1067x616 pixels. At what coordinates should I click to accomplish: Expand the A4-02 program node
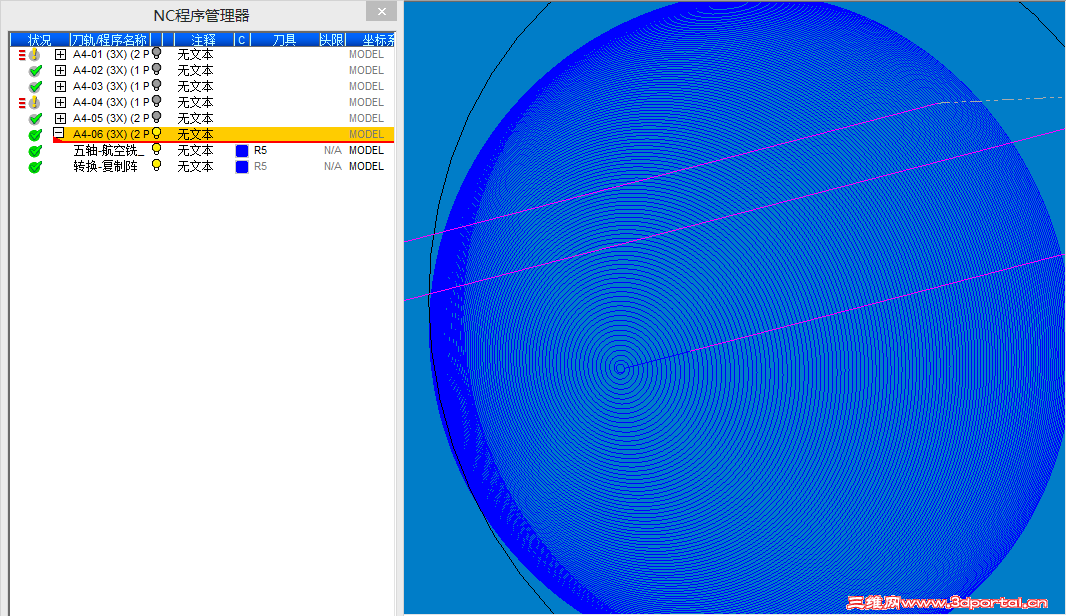[61, 70]
